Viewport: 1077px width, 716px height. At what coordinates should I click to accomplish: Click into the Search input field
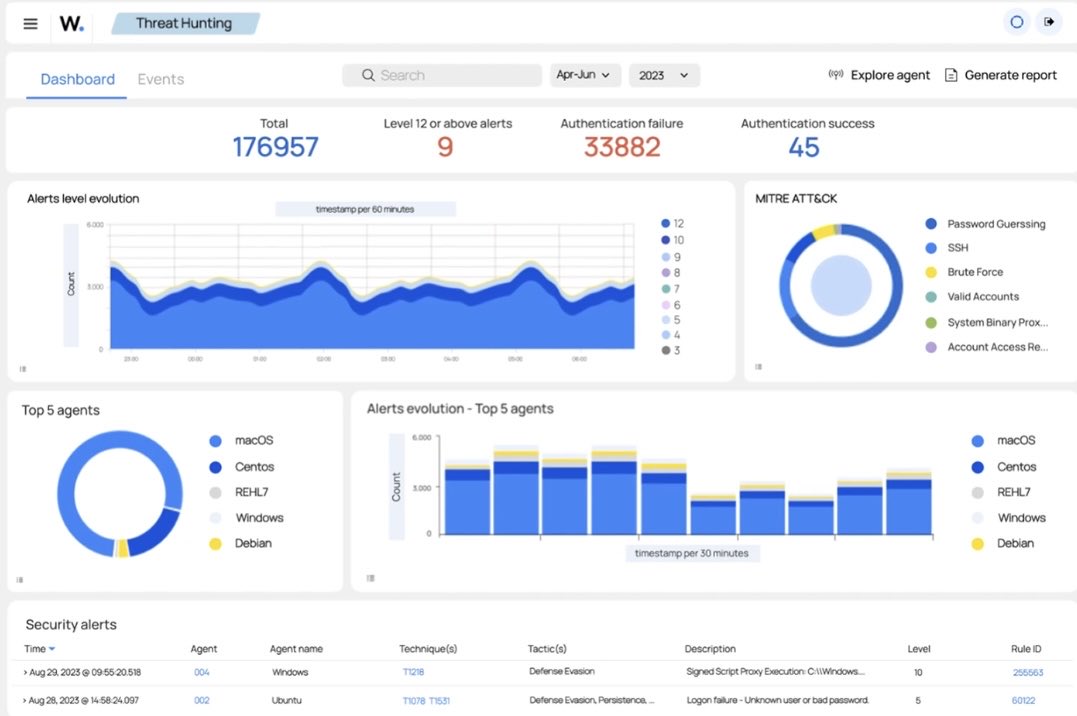442,75
